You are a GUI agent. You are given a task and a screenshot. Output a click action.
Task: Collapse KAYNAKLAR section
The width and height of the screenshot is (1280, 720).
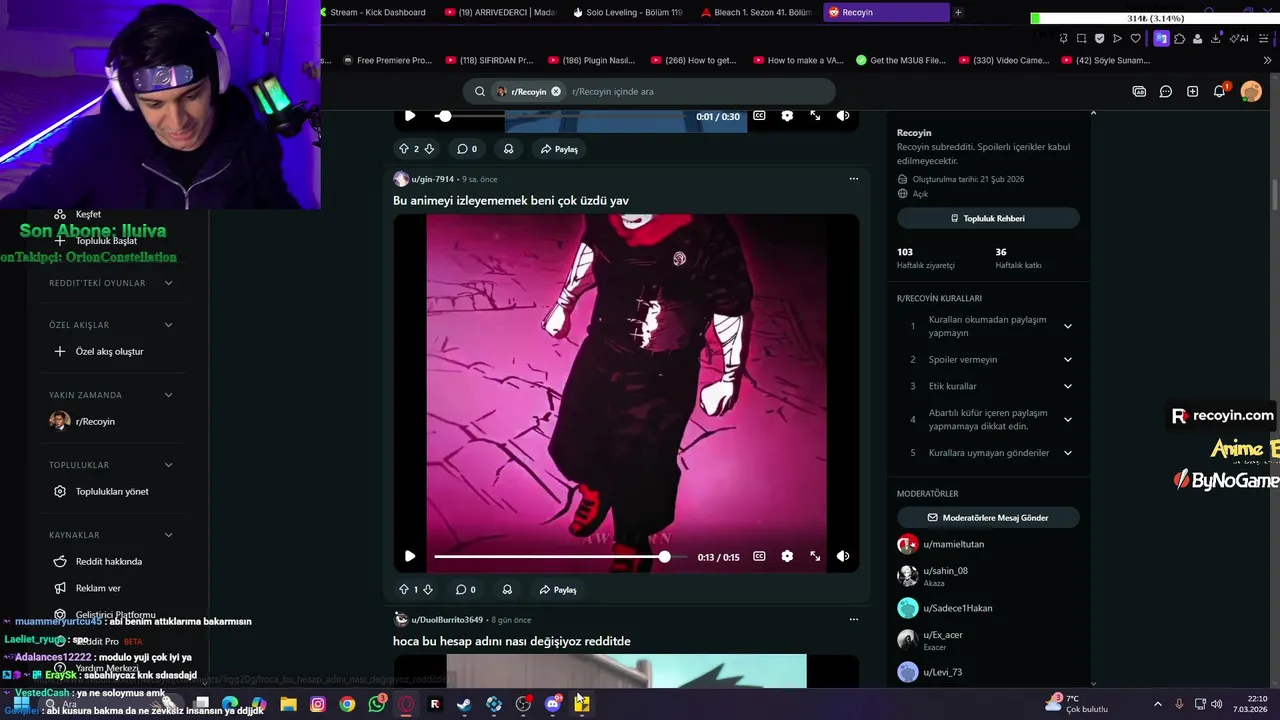[168, 535]
